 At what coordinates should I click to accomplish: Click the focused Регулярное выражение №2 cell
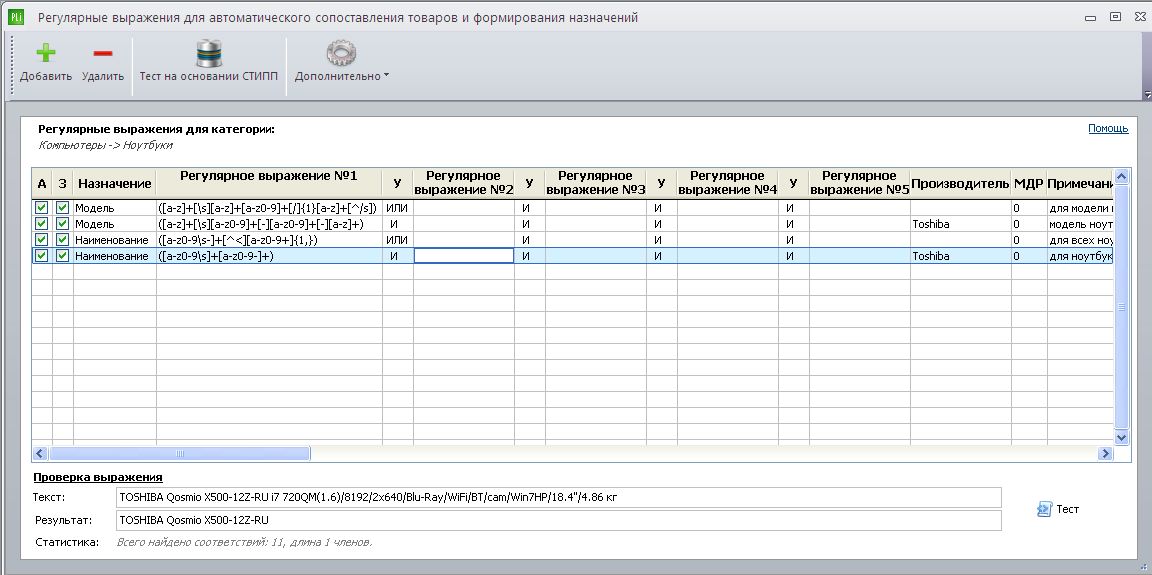(464, 256)
